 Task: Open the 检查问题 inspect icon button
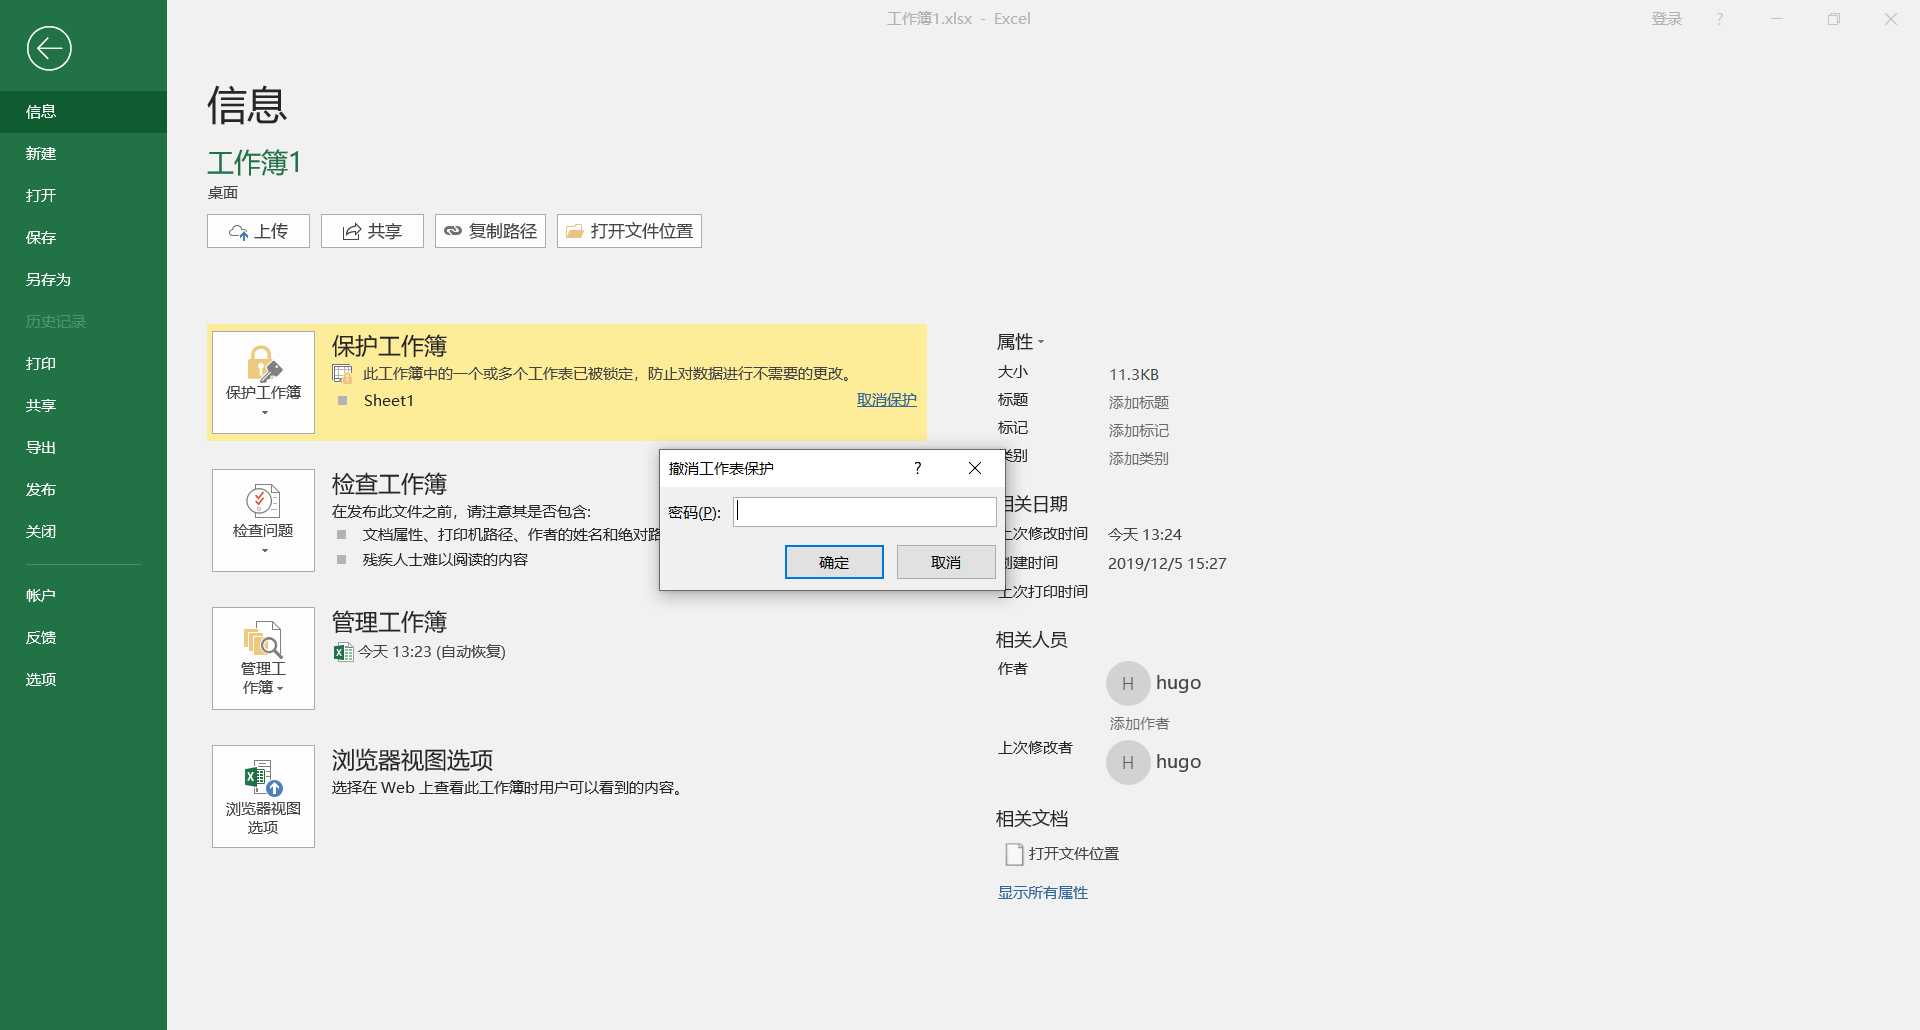[263, 520]
